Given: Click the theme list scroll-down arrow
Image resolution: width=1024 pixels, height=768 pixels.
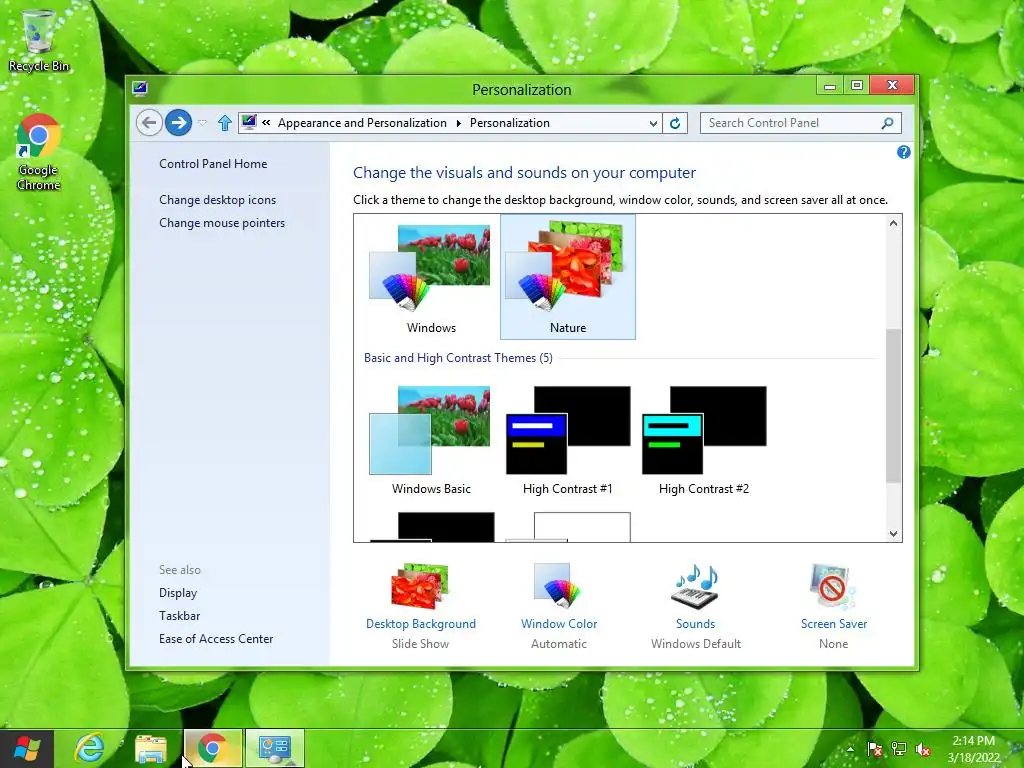Looking at the screenshot, I should pyautogui.click(x=893, y=534).
